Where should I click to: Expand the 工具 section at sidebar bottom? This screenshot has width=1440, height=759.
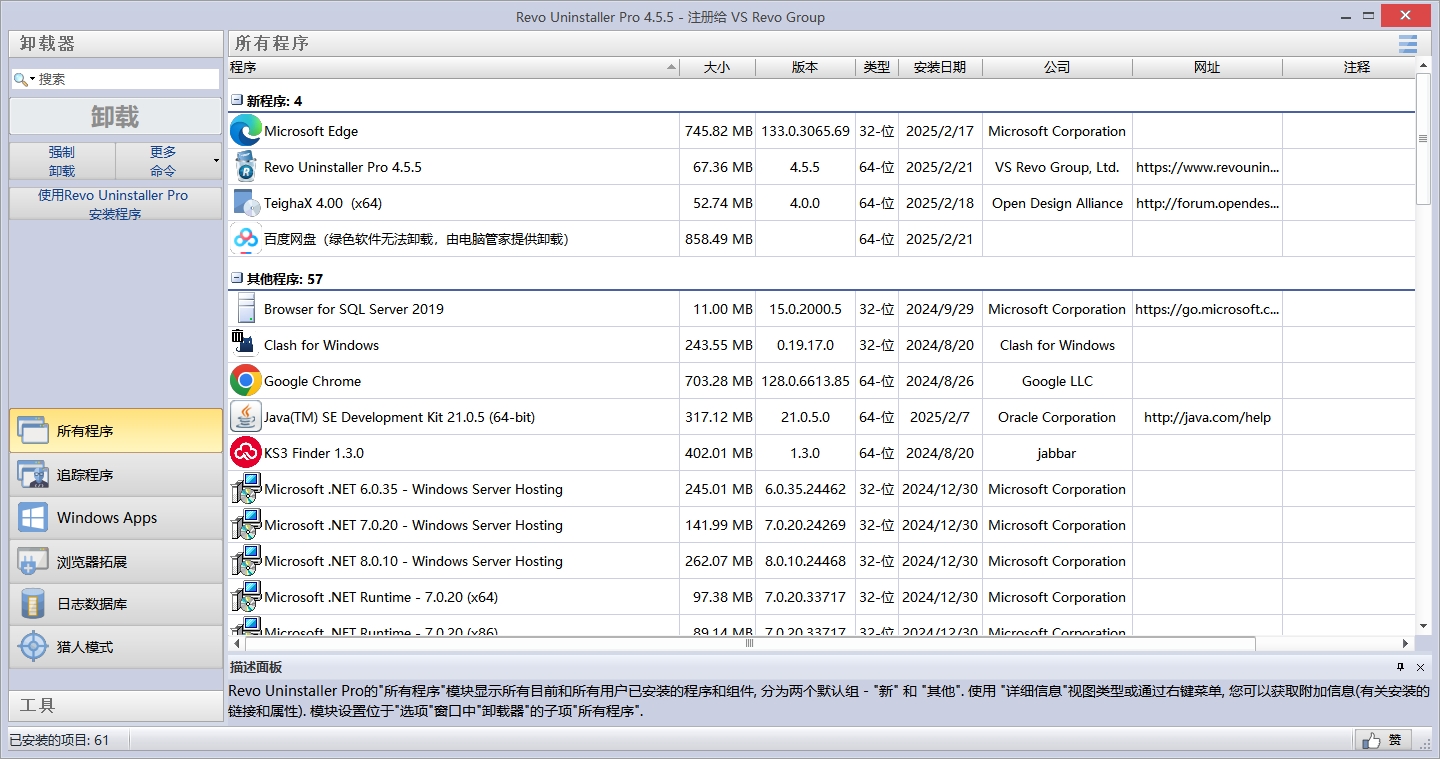point(116,705)
